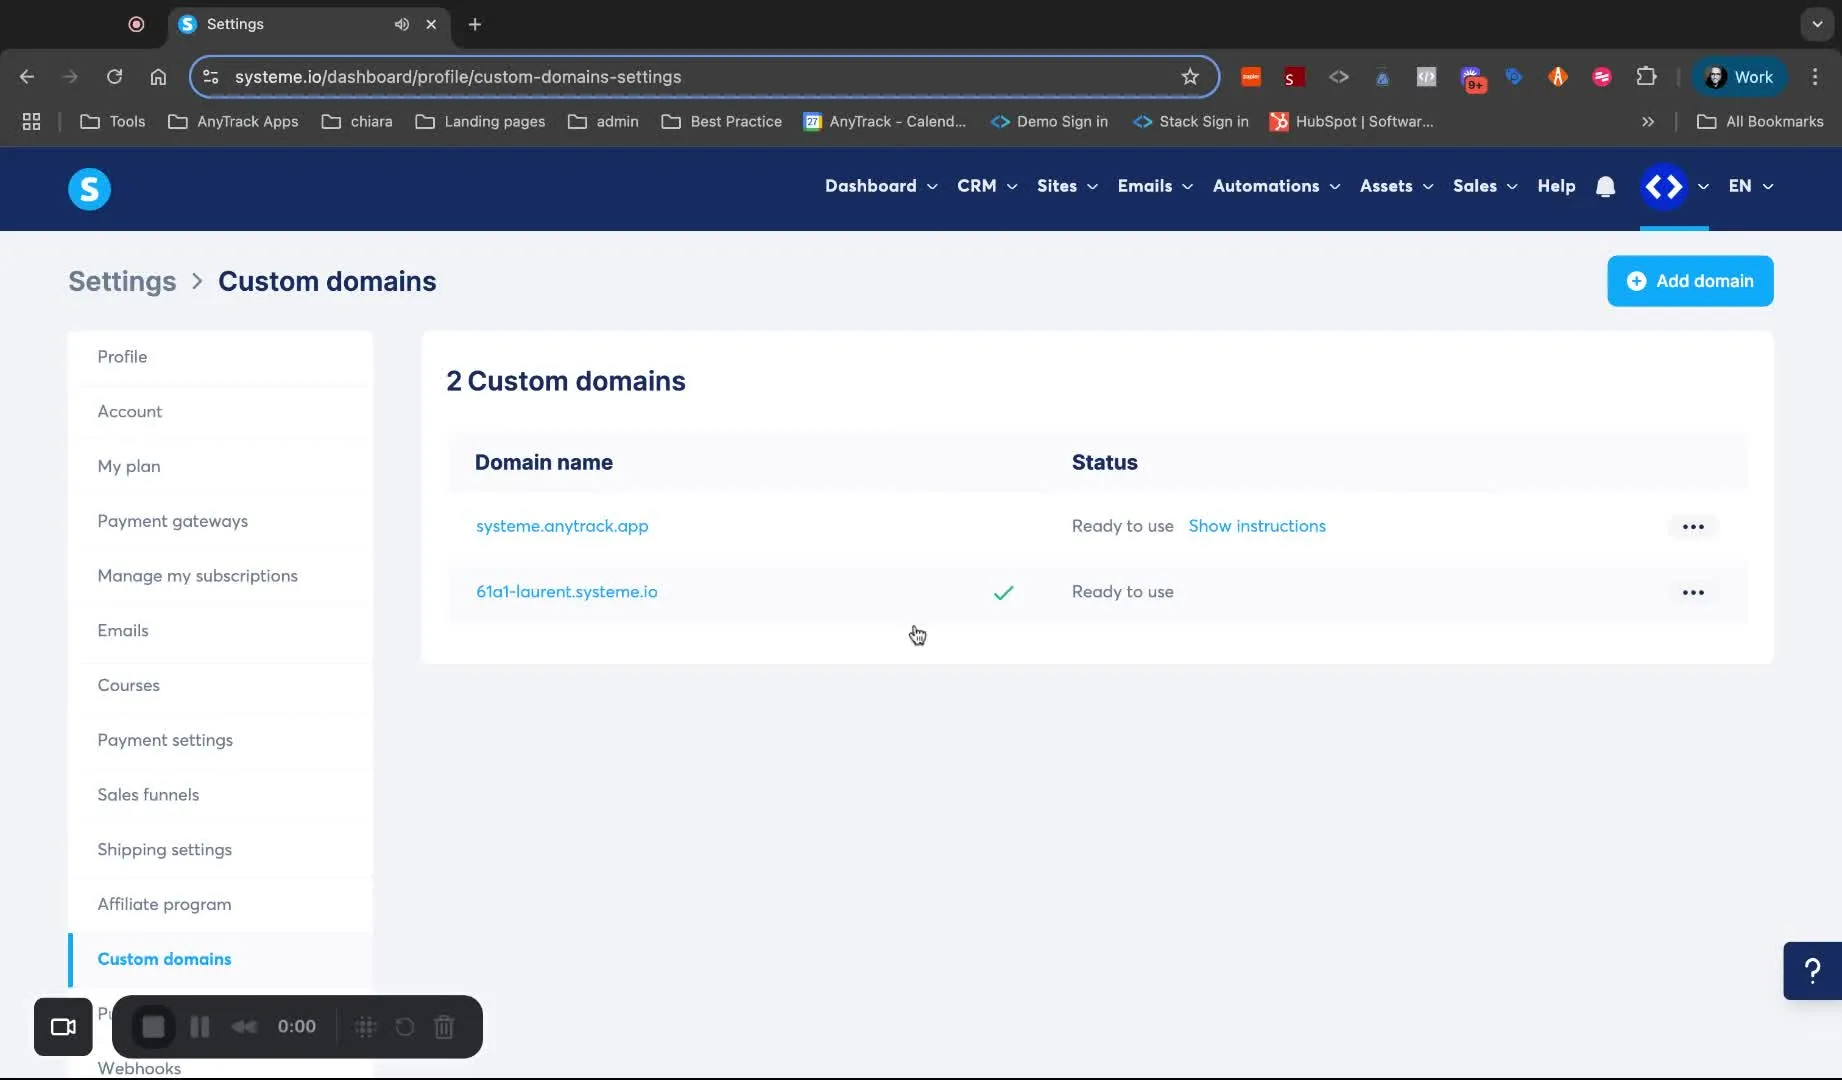Open actions menu for 61a1-laurent.systeme.io
The height and width of the screenshot is (1080, 1842).
tap(1692, 592)
